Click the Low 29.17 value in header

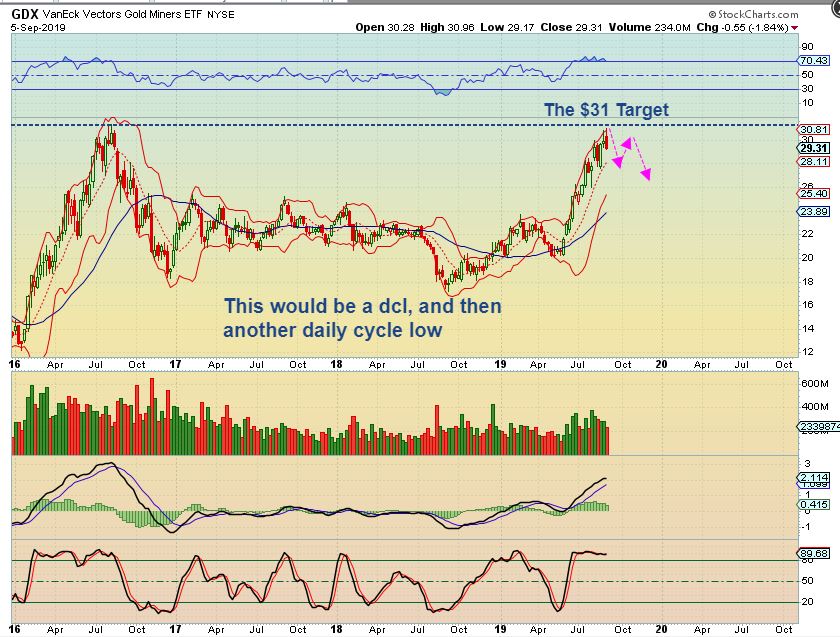point(507,27)
